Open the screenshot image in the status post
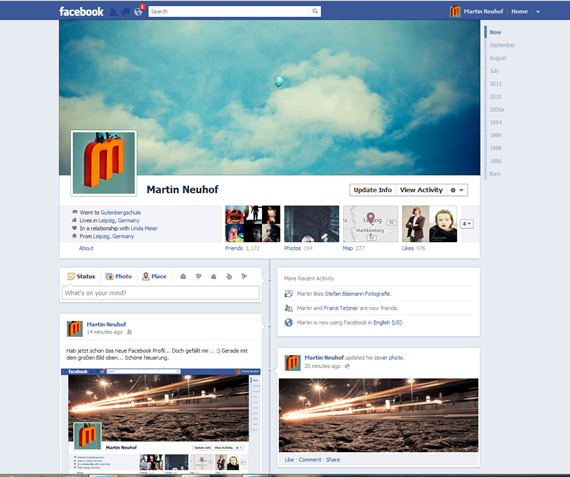 click(x=161, y=421)
